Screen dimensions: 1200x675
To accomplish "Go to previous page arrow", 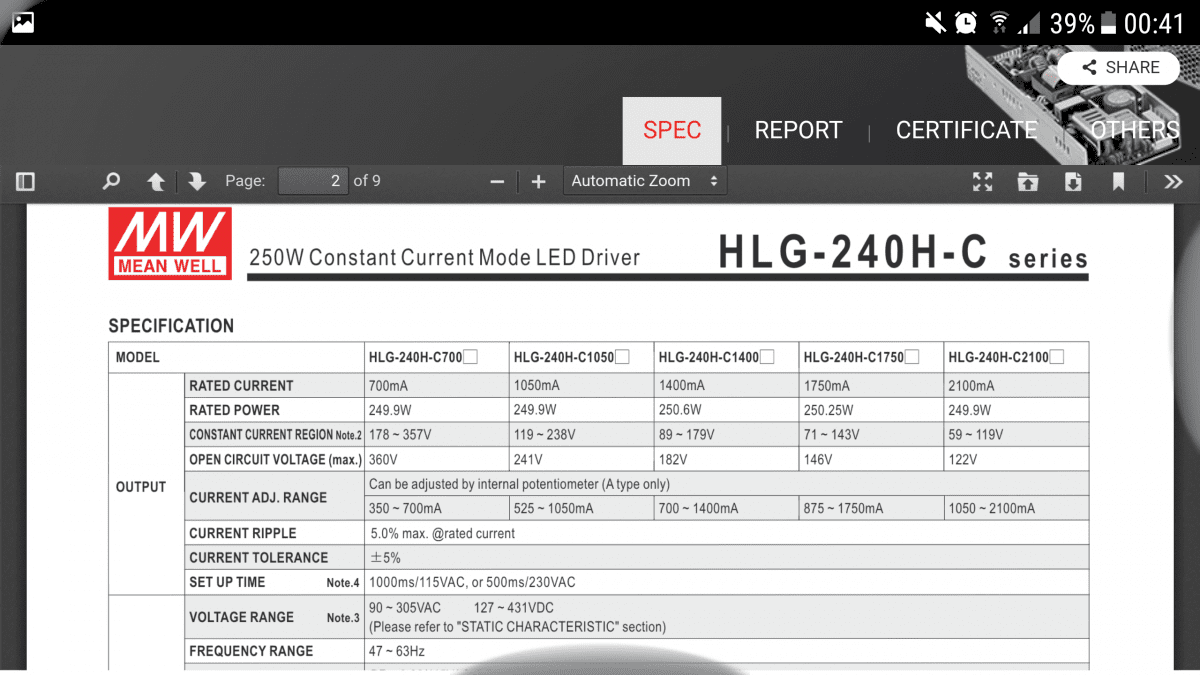I will point(156,181).
